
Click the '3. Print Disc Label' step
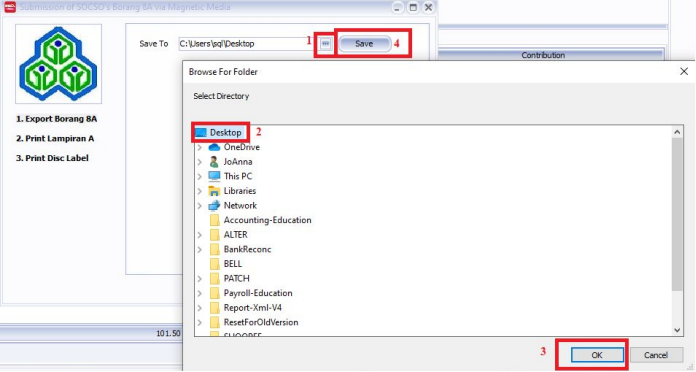[x=52, y=158]
